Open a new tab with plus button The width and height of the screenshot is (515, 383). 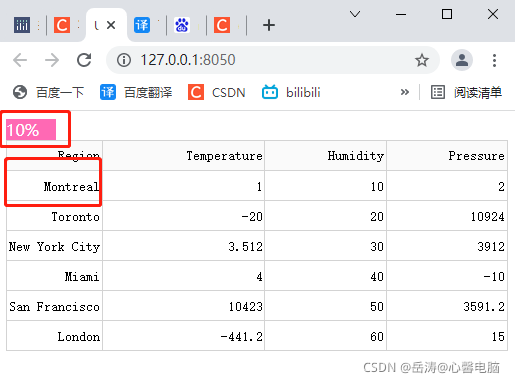pyautogui.click(x=269, y=25)
